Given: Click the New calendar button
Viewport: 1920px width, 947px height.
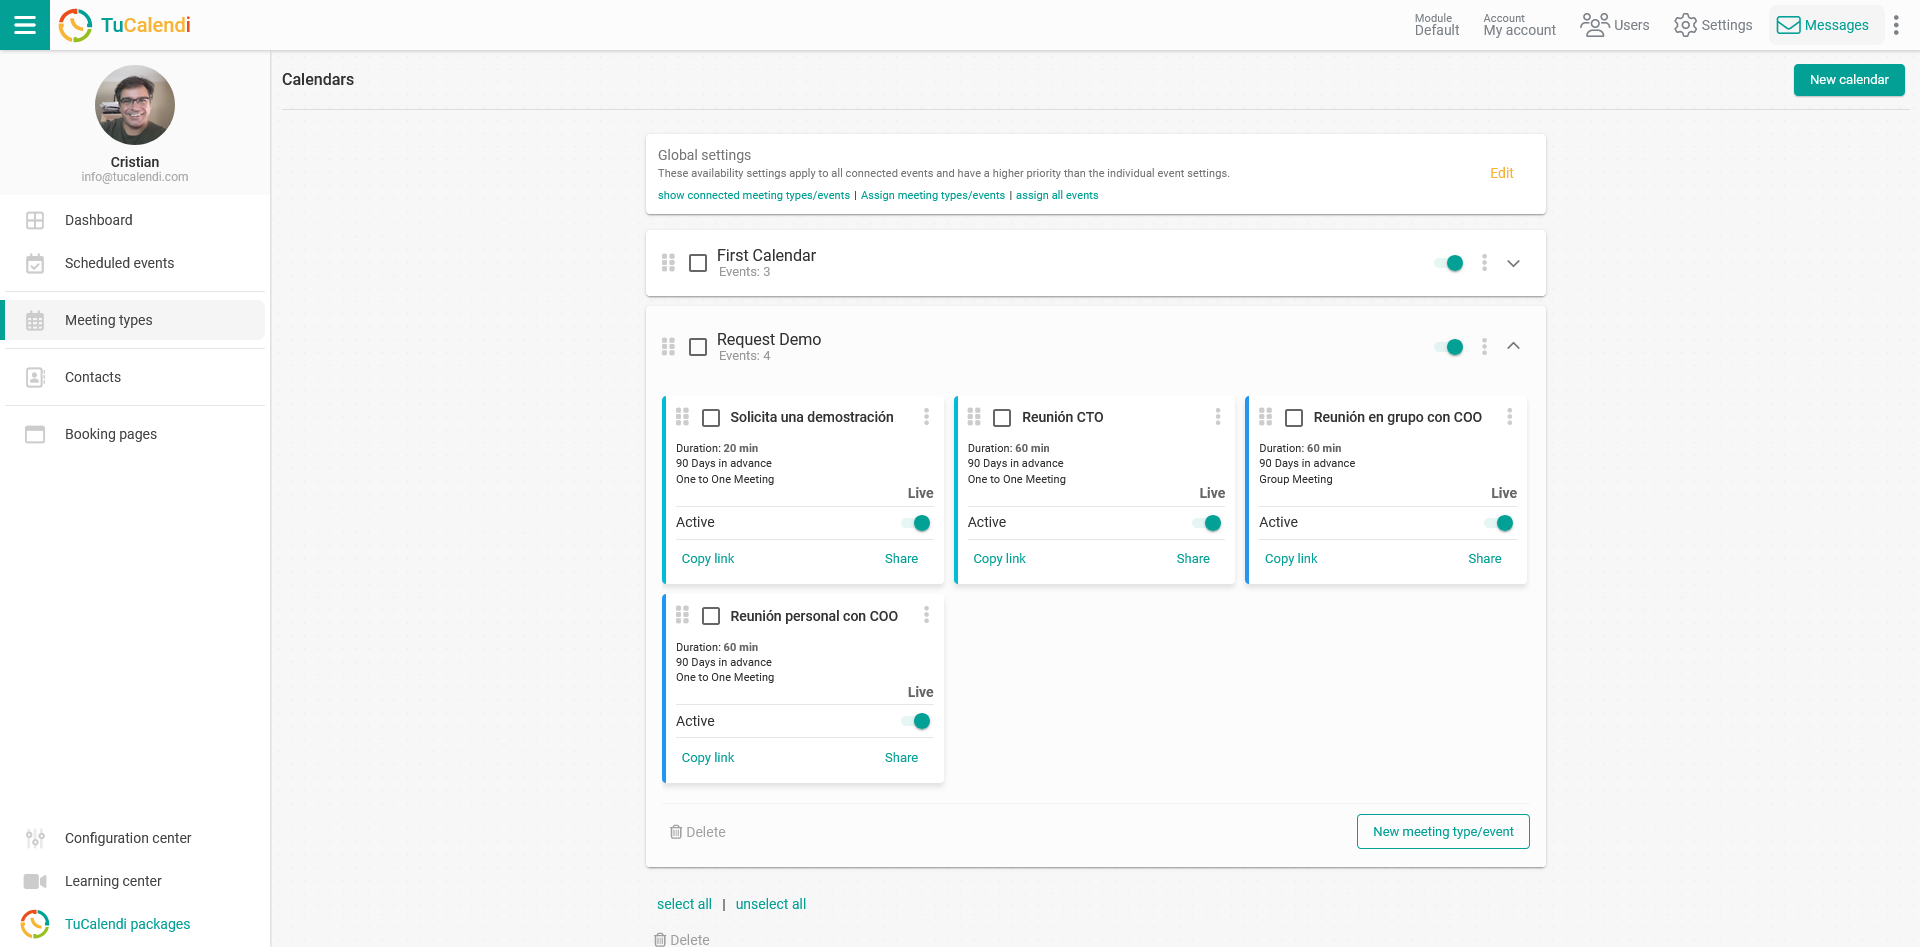Looking at the screenshot, I should 1848,80.
